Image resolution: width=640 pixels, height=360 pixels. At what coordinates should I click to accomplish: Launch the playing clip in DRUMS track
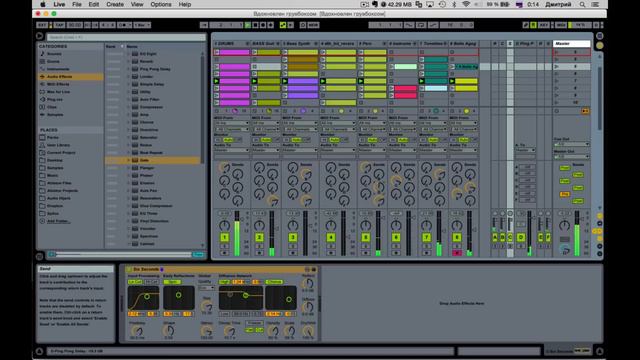(x=217, y=81)
